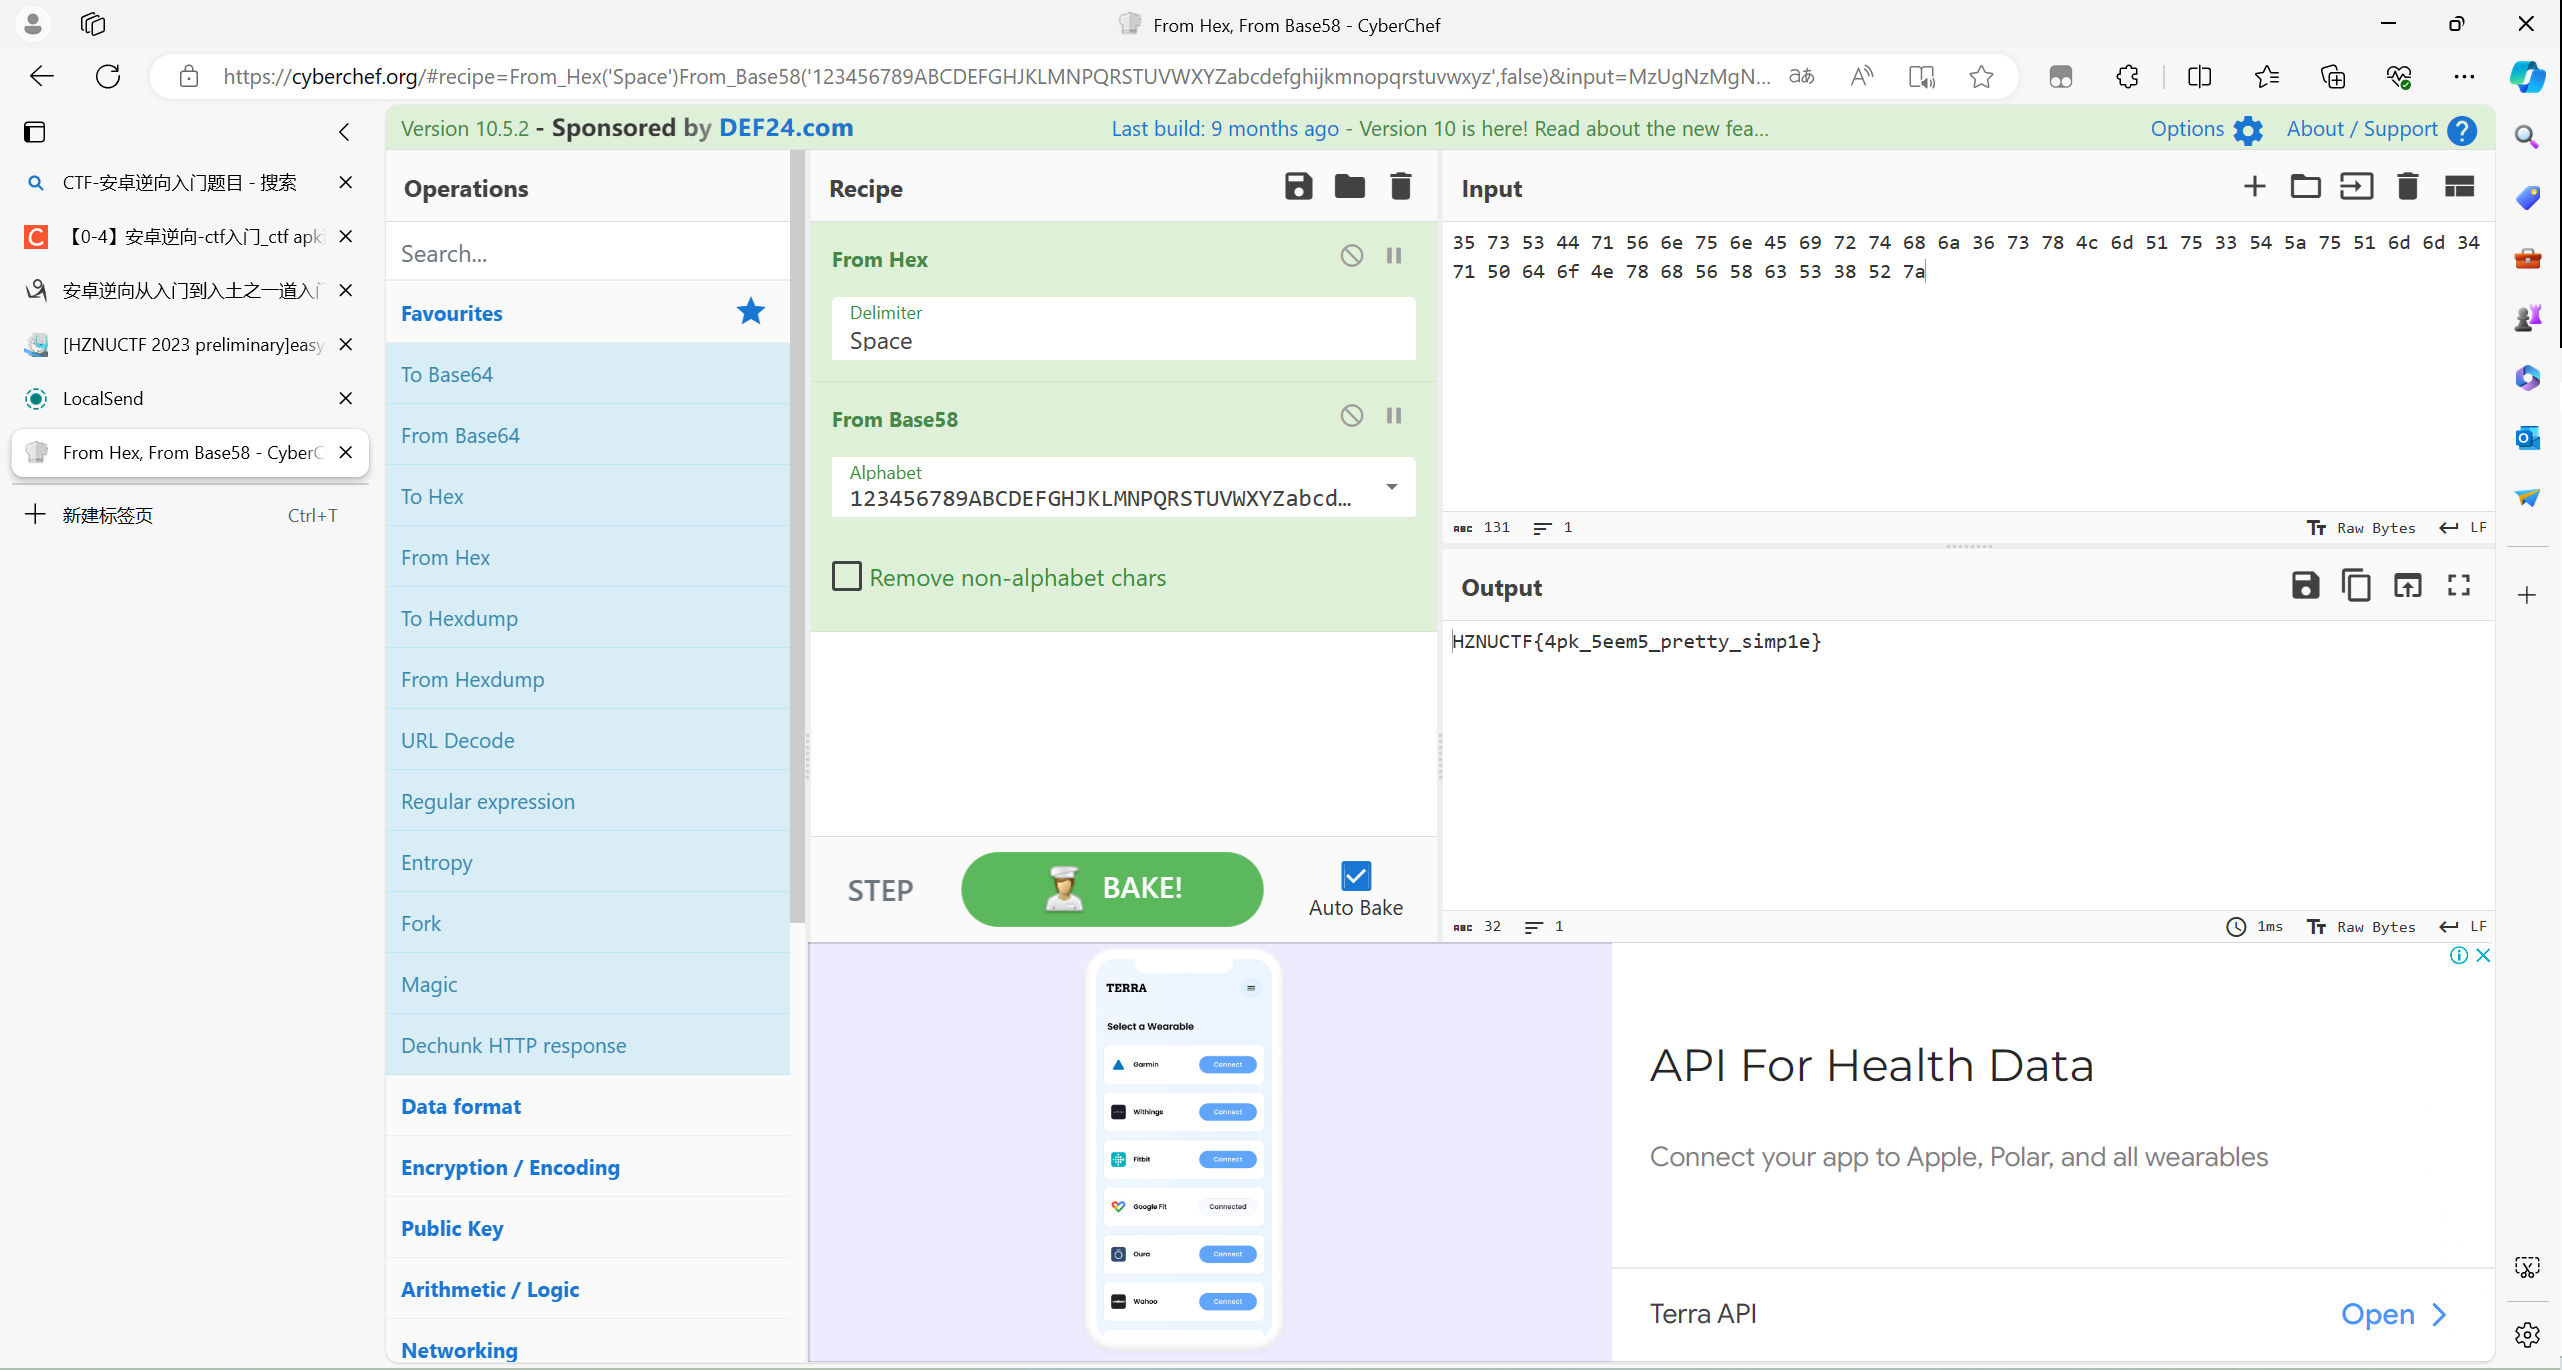The height and width of the screenshot is (1370, 2562).
Task: Open the From Hex Delimiter field
Action: click(1123, 328)
